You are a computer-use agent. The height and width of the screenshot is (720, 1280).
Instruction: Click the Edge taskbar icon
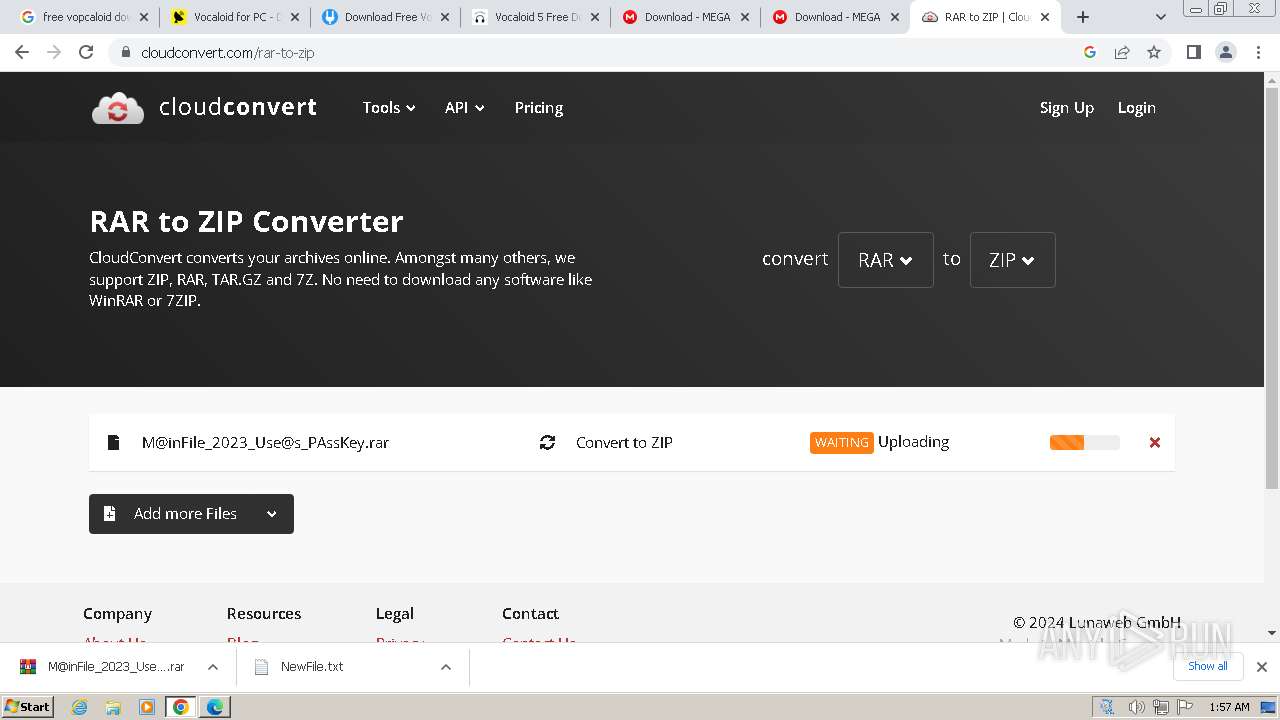click(x=215, y=707)
